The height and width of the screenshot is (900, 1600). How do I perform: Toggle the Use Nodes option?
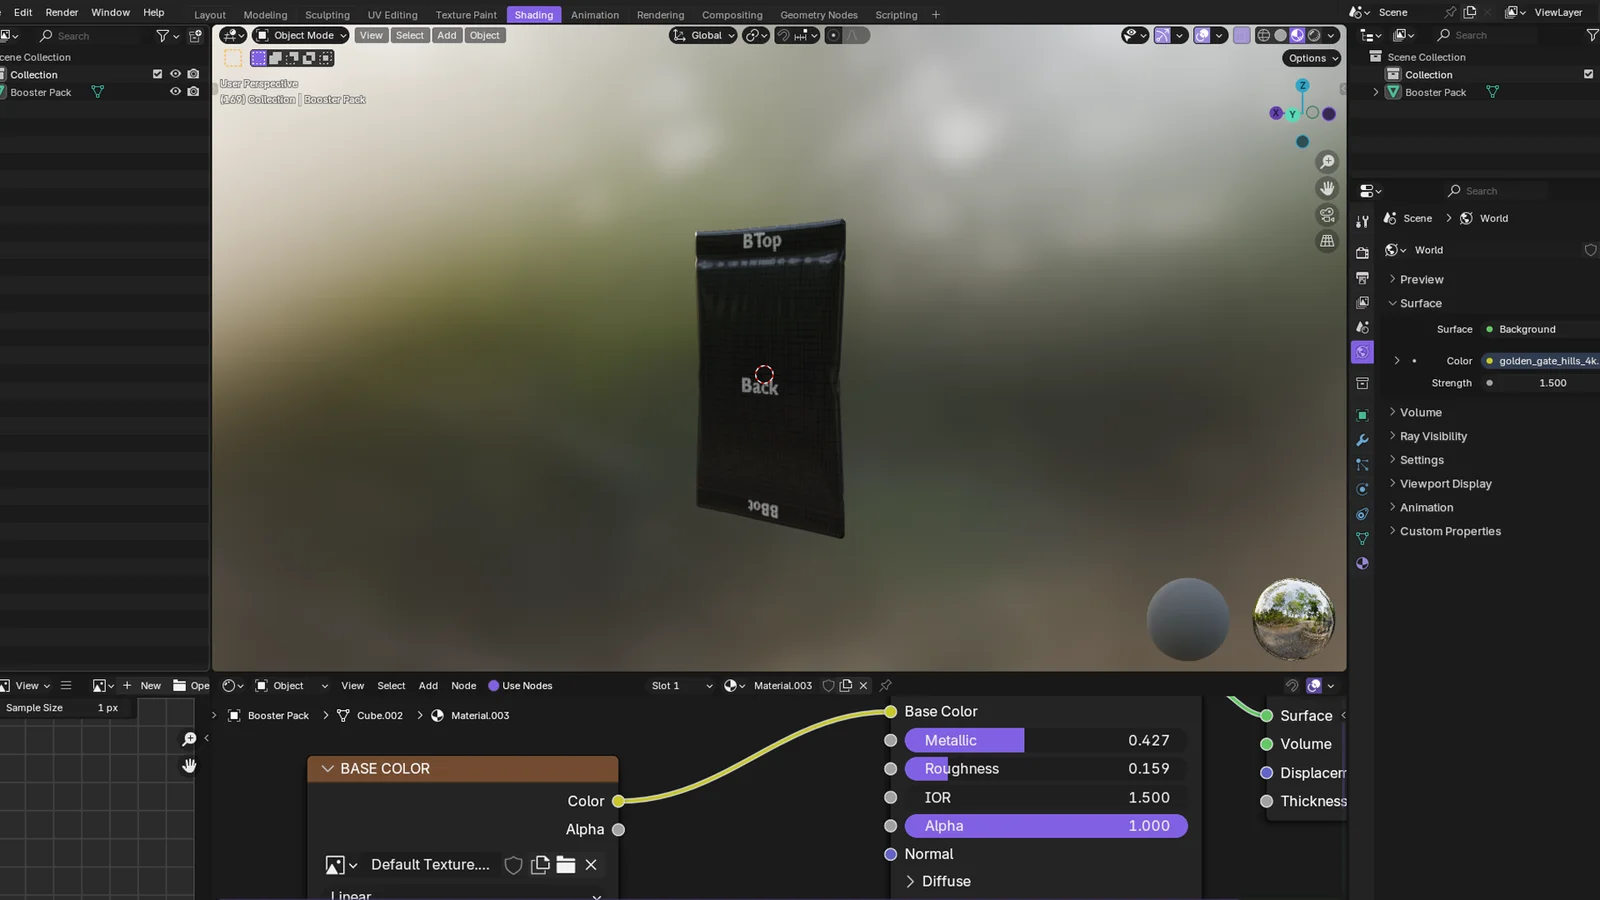point(493,686)
